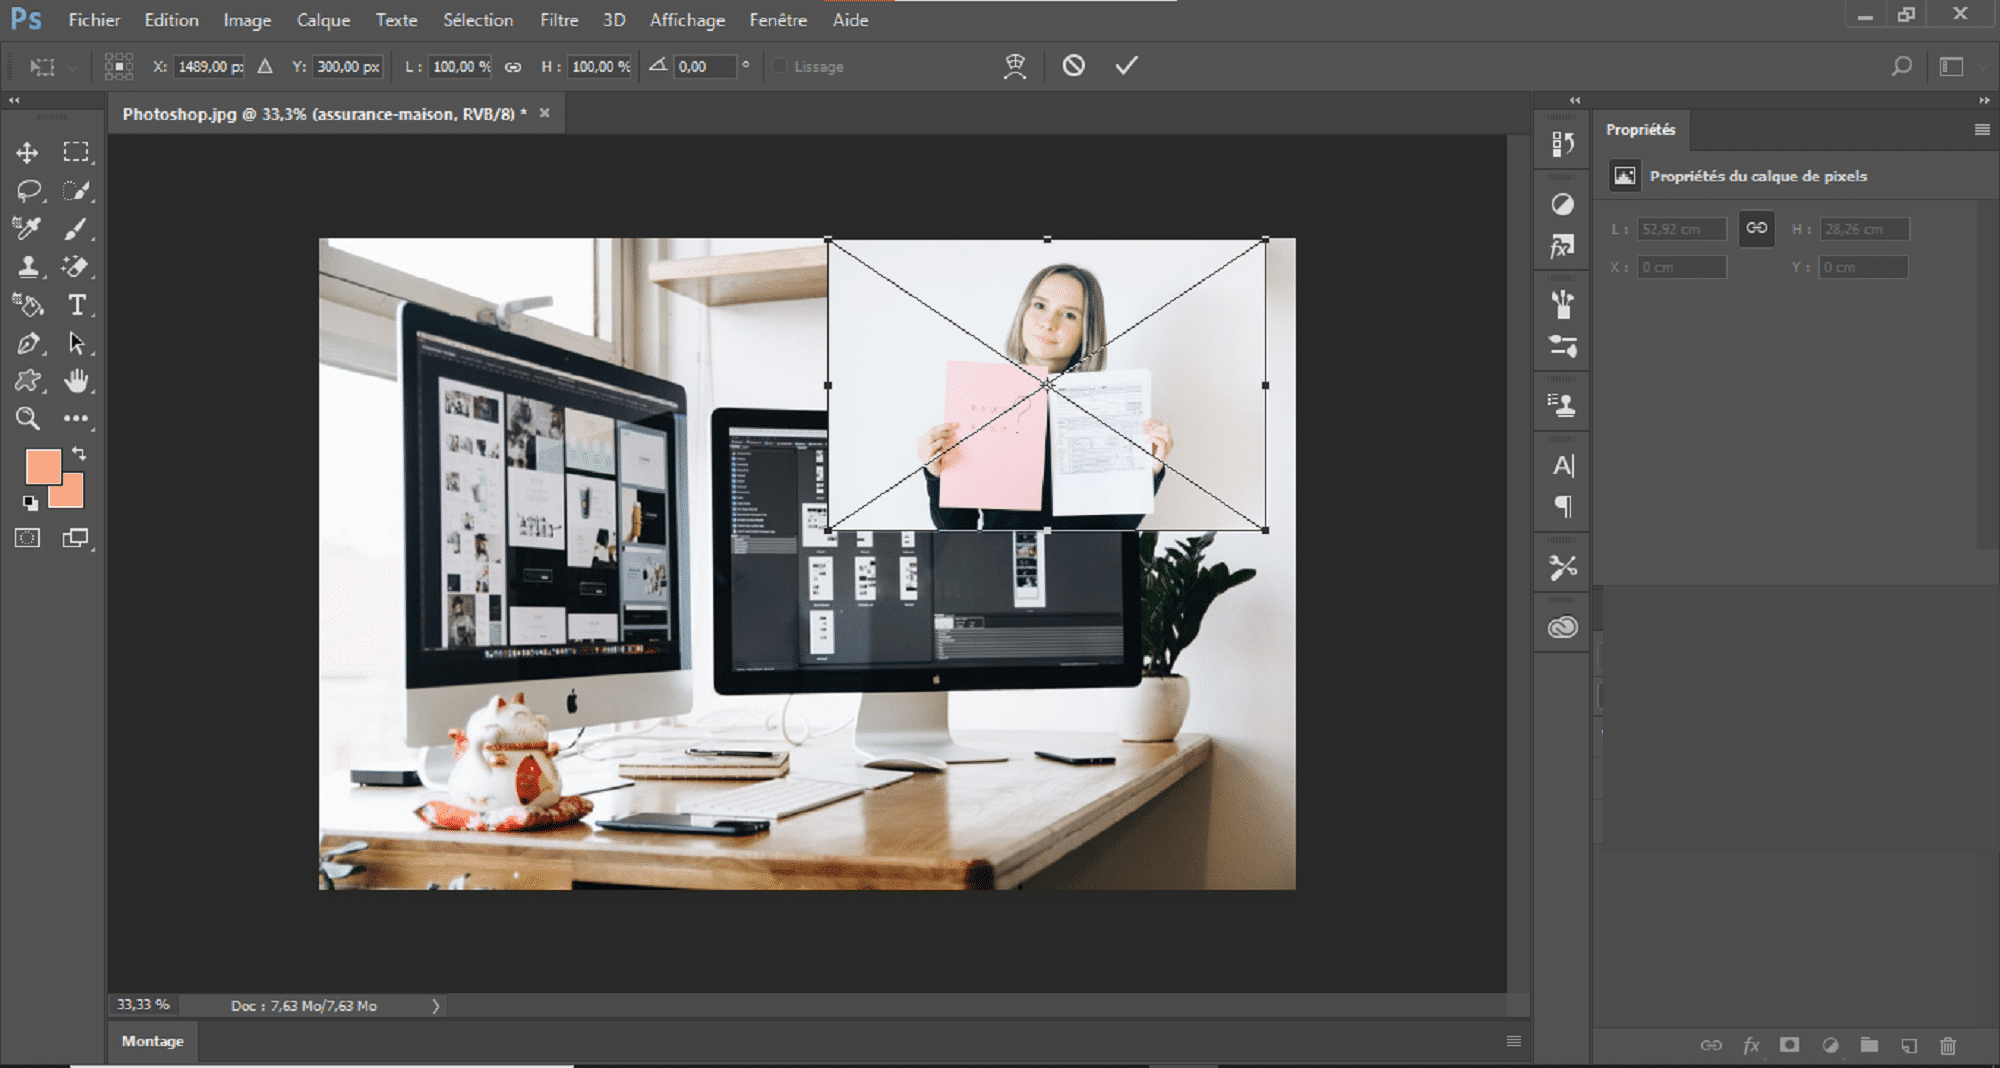Commit the transform with the checkmark
This screenshot has width=2000, height=1068.
click(1127, 66)
